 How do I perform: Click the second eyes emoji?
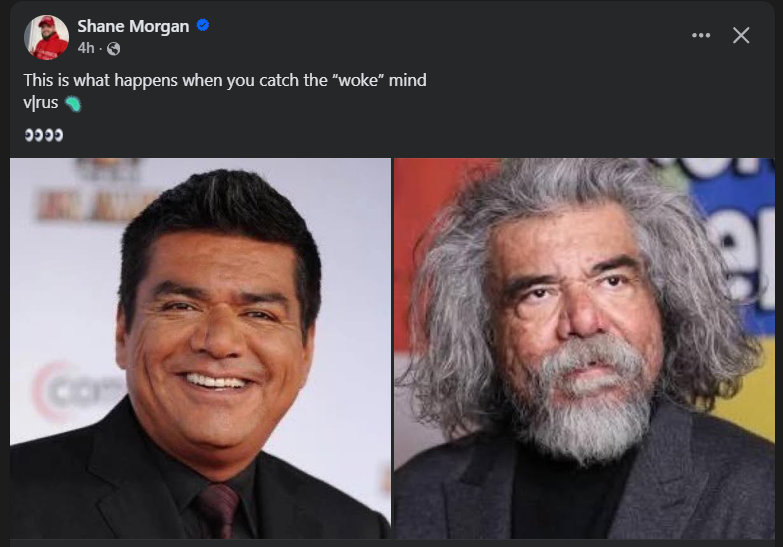pyautogui.click(x=54, y=135)
